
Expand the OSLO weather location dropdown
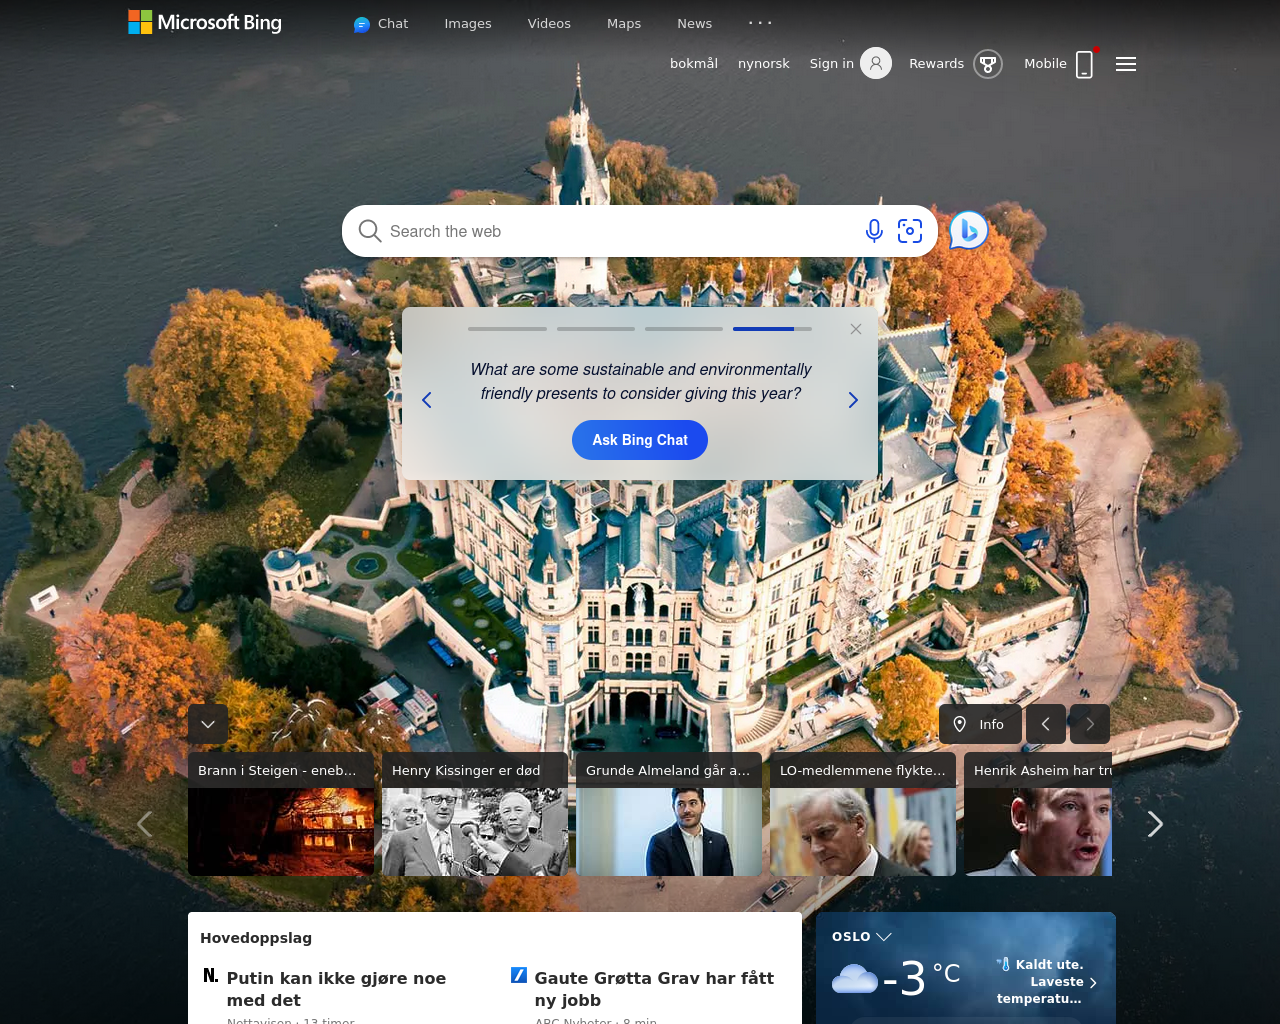tap(884, 937)
